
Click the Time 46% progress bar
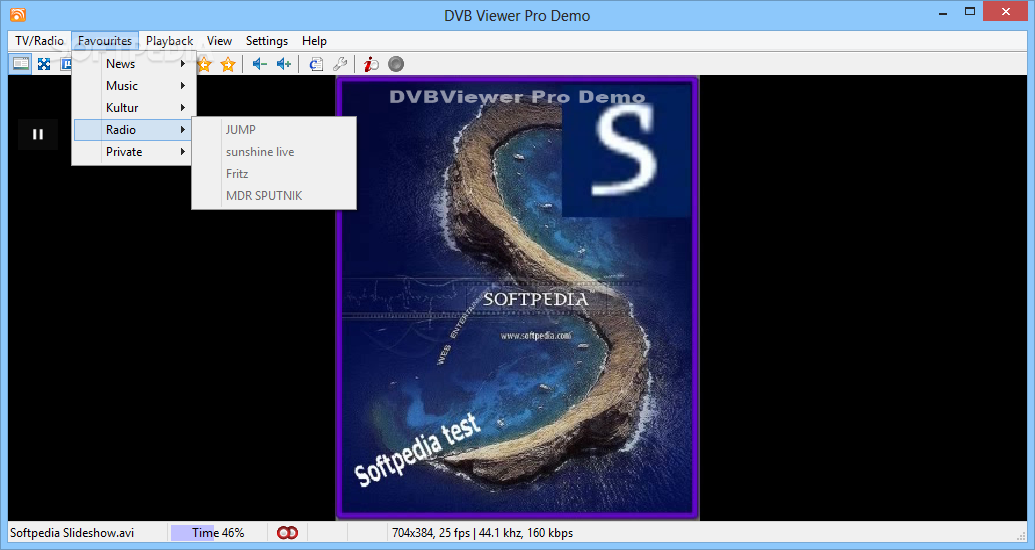(x=218, y=532)
